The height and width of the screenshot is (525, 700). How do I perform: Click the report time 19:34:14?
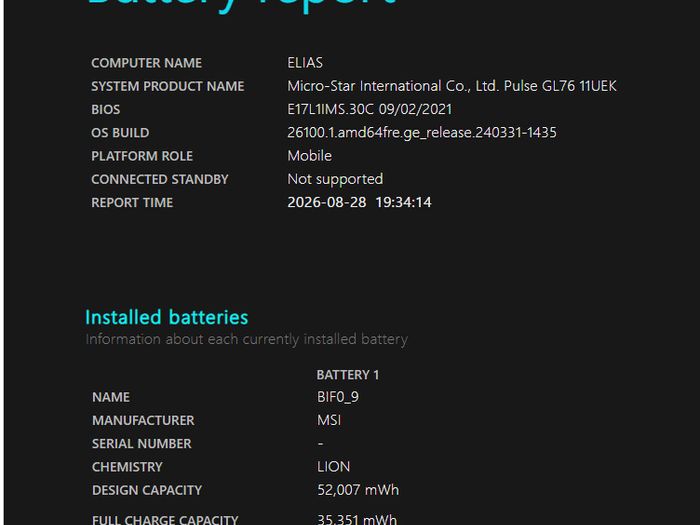click(x=404, y=202)
